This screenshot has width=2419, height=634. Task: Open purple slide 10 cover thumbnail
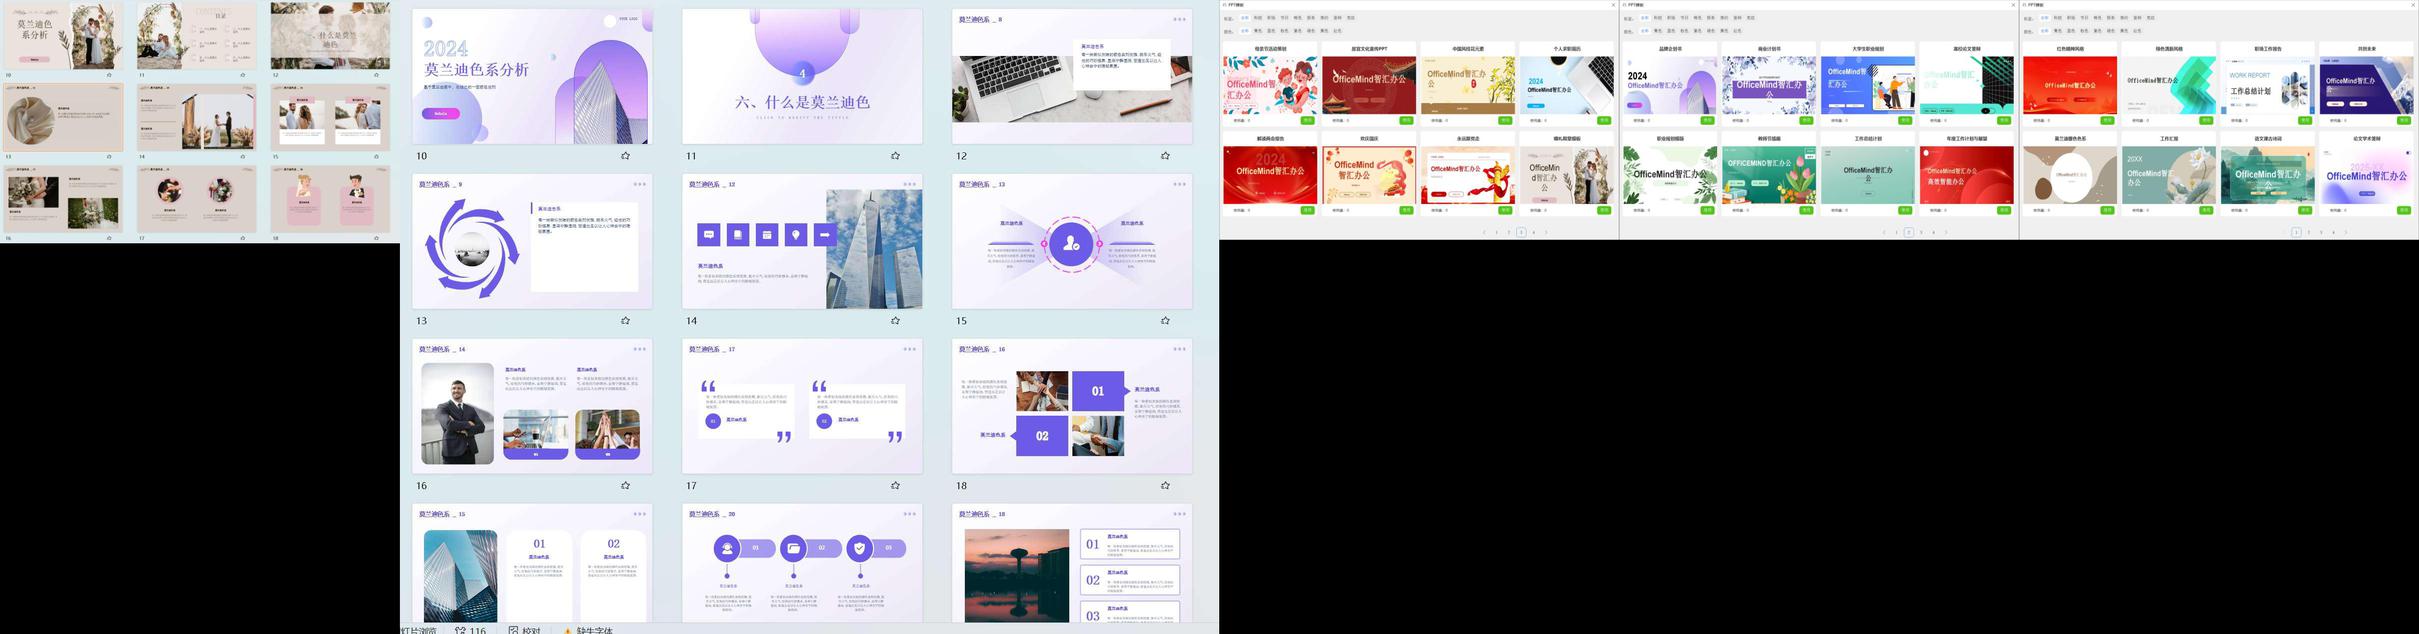click(532, 76)
